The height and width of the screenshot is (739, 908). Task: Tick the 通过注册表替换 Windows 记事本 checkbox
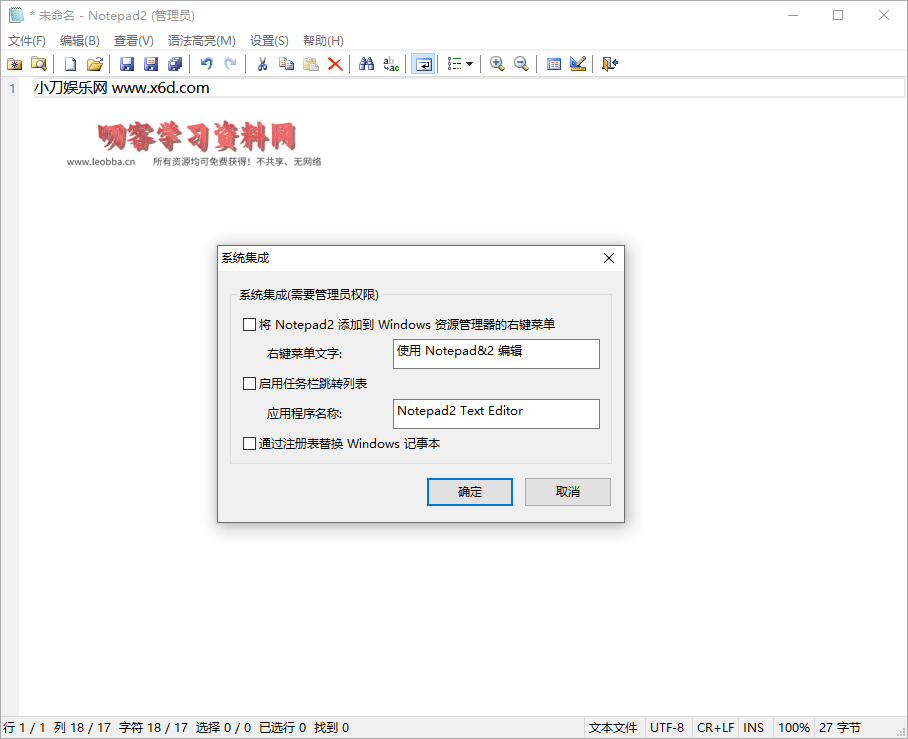(x=250, y=444)
